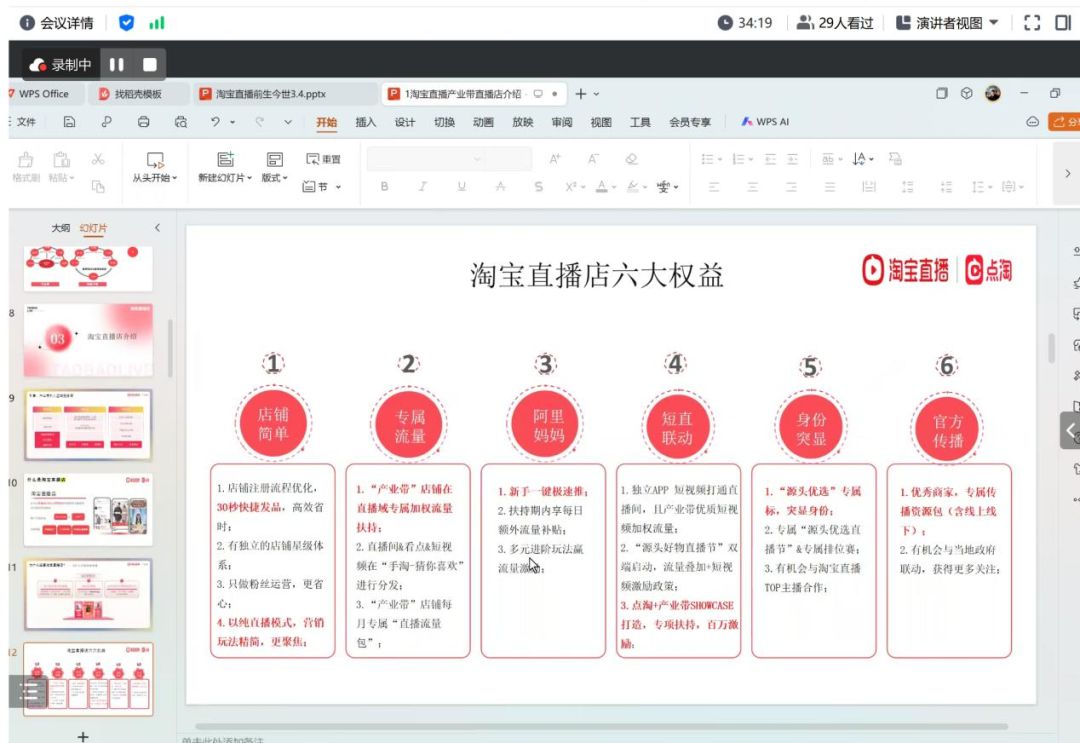Add new slide with plus button
Image resolution: width=1080 pixels, height=743 pixels.
tap(83, 736)
